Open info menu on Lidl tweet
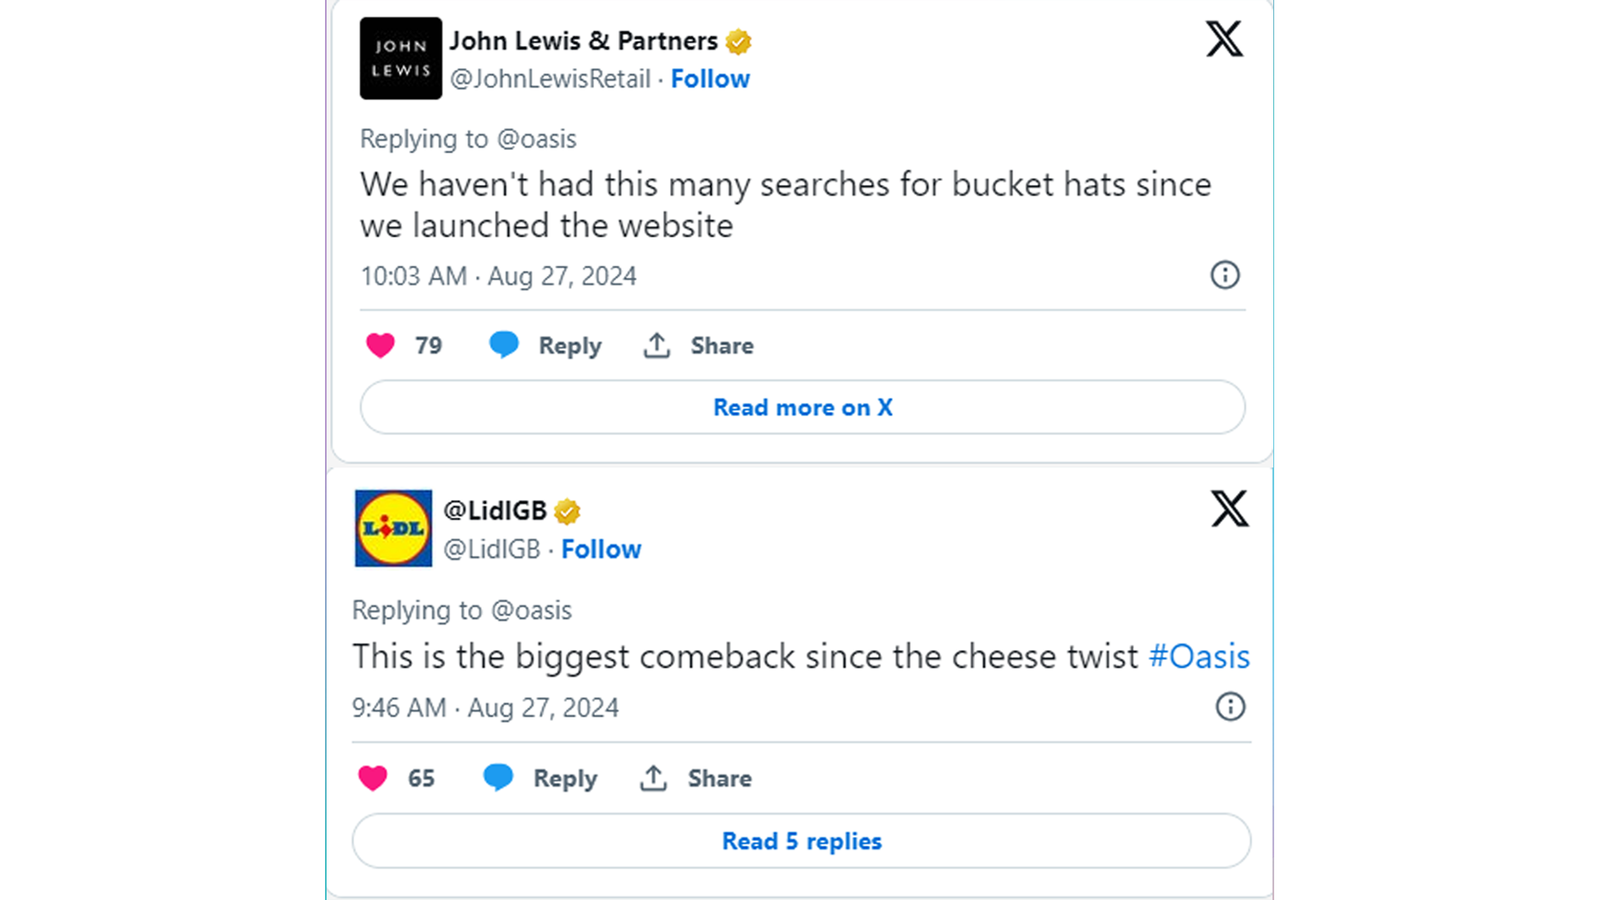Screen dimensions: 1600x900 click(1230, 707)
